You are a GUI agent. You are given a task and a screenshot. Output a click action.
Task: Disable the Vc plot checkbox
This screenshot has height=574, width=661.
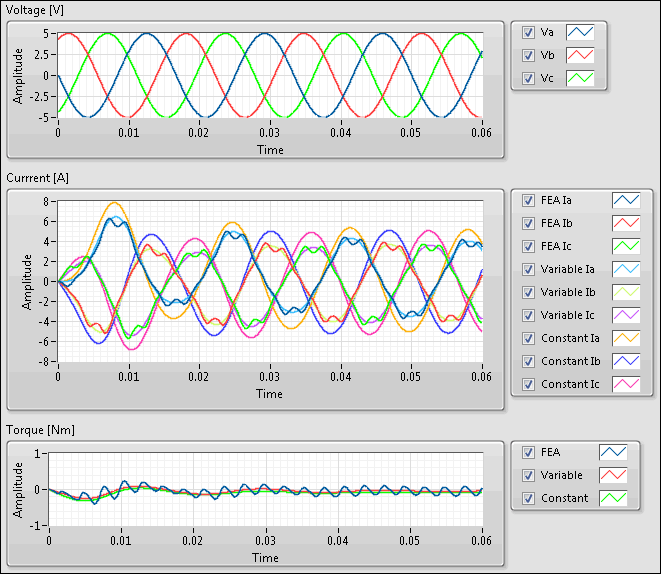coord(528,78)
